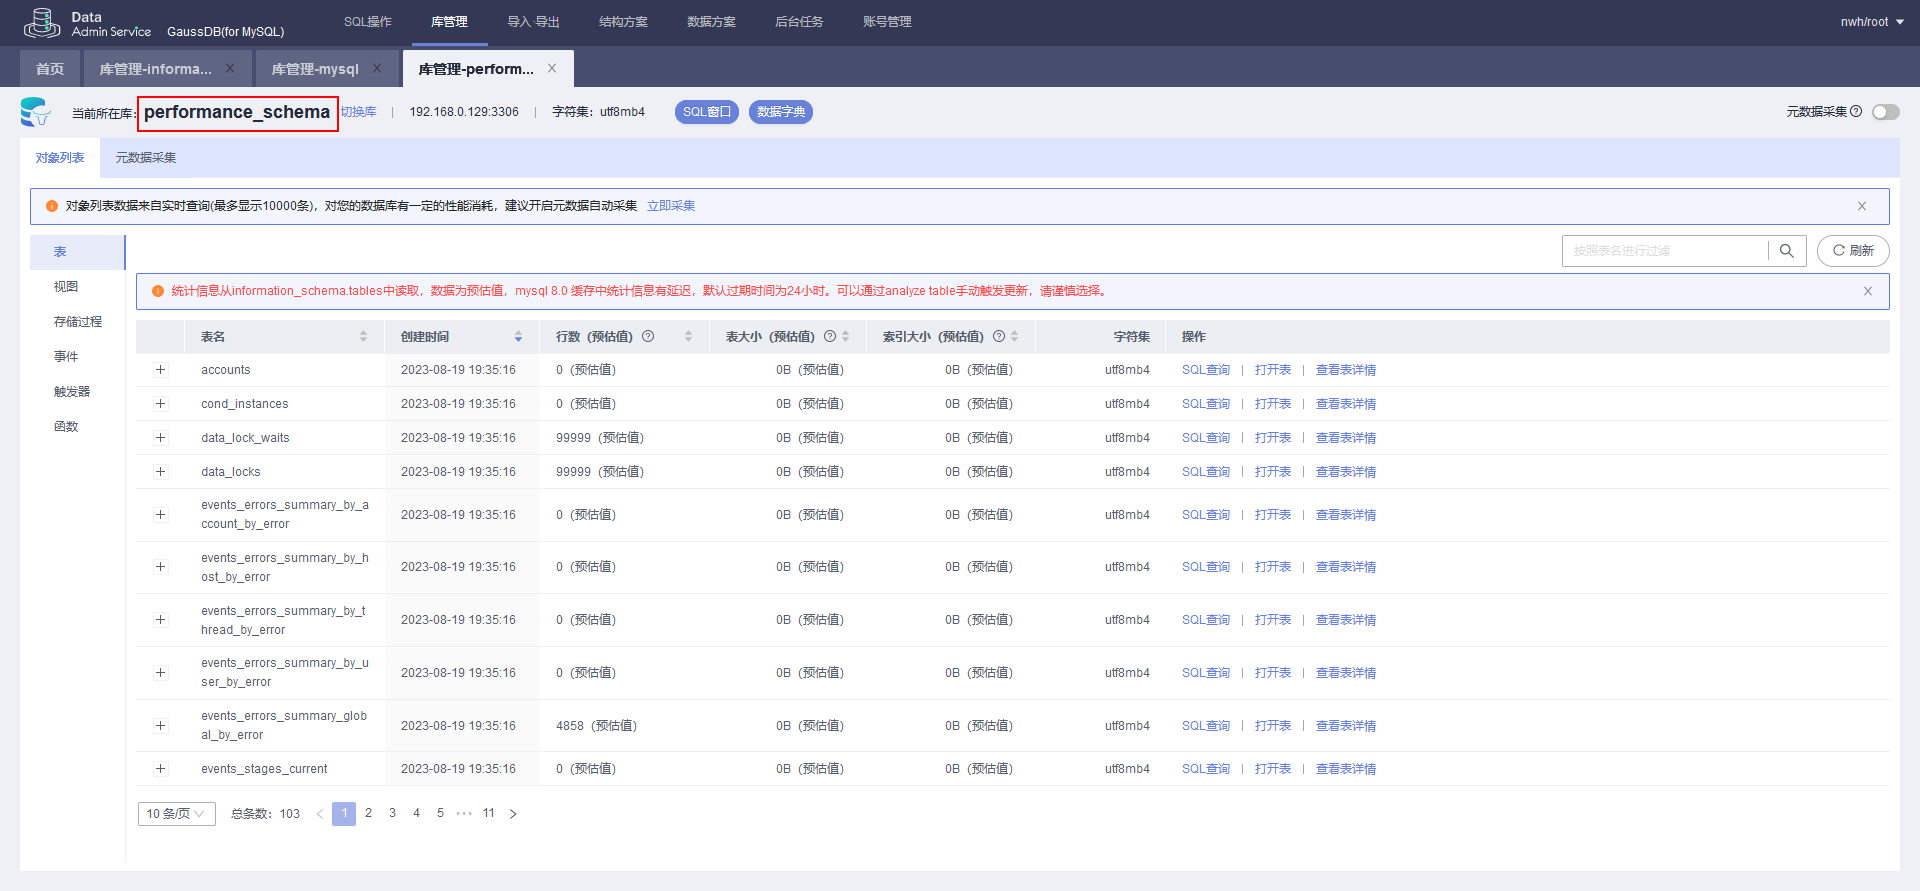Click 打开表 for events_stages_current

(1273, 769)
